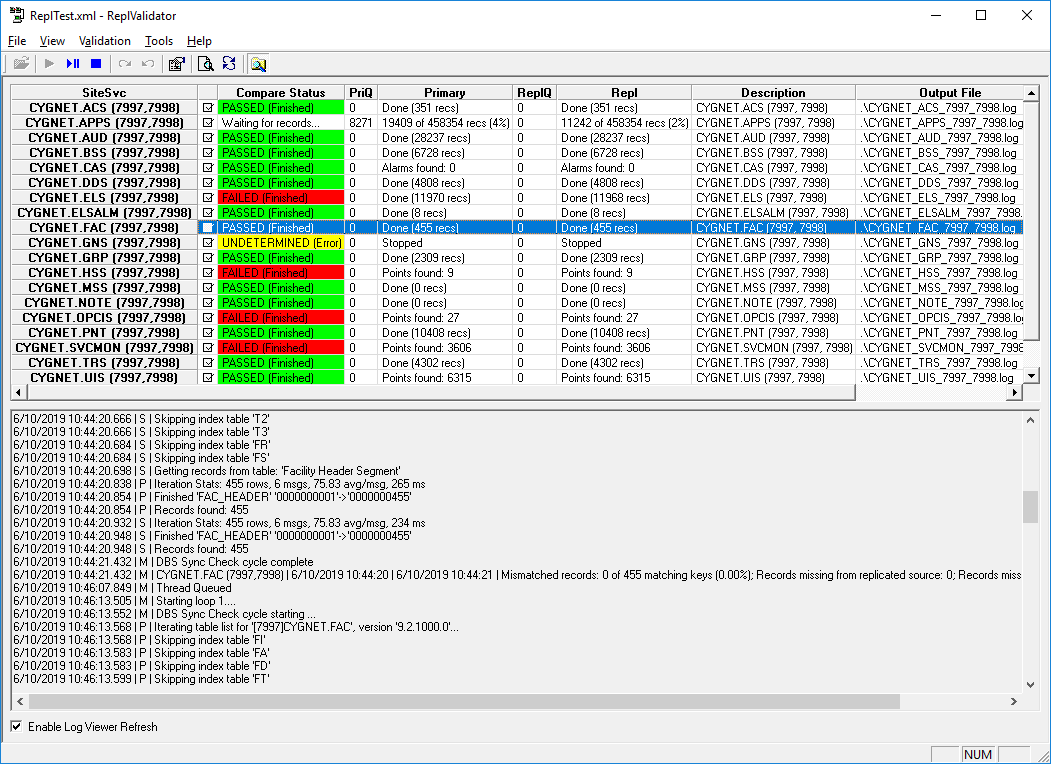Click log line 'Thread Queued'

point(194,588)
